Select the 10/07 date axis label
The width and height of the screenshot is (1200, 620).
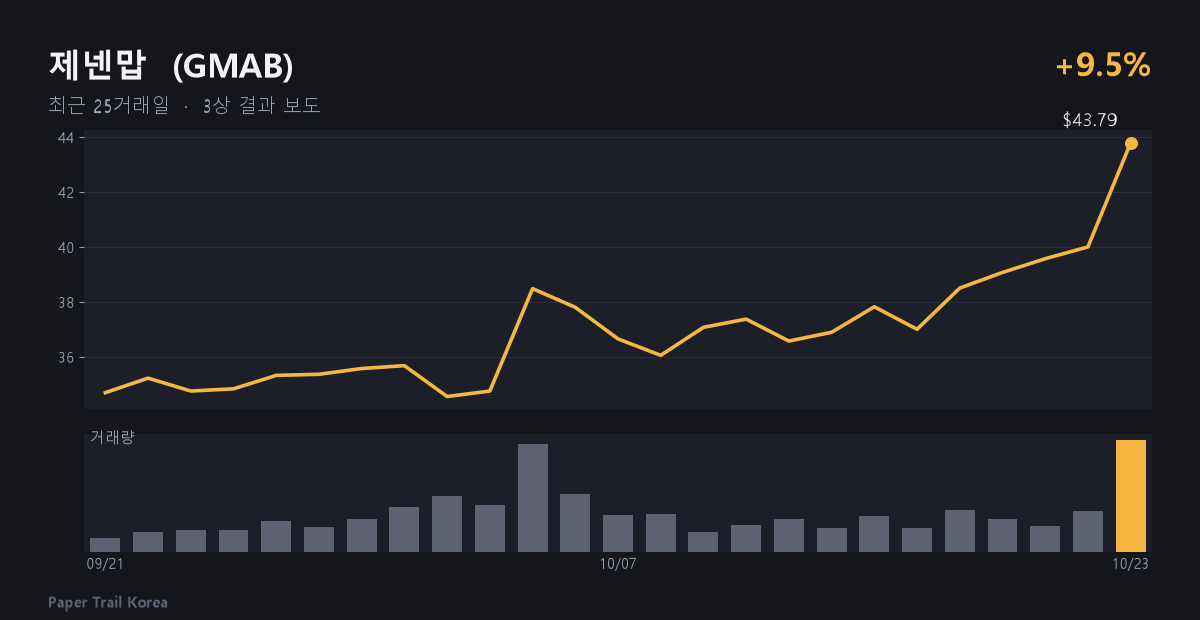(x=618, y=564)
